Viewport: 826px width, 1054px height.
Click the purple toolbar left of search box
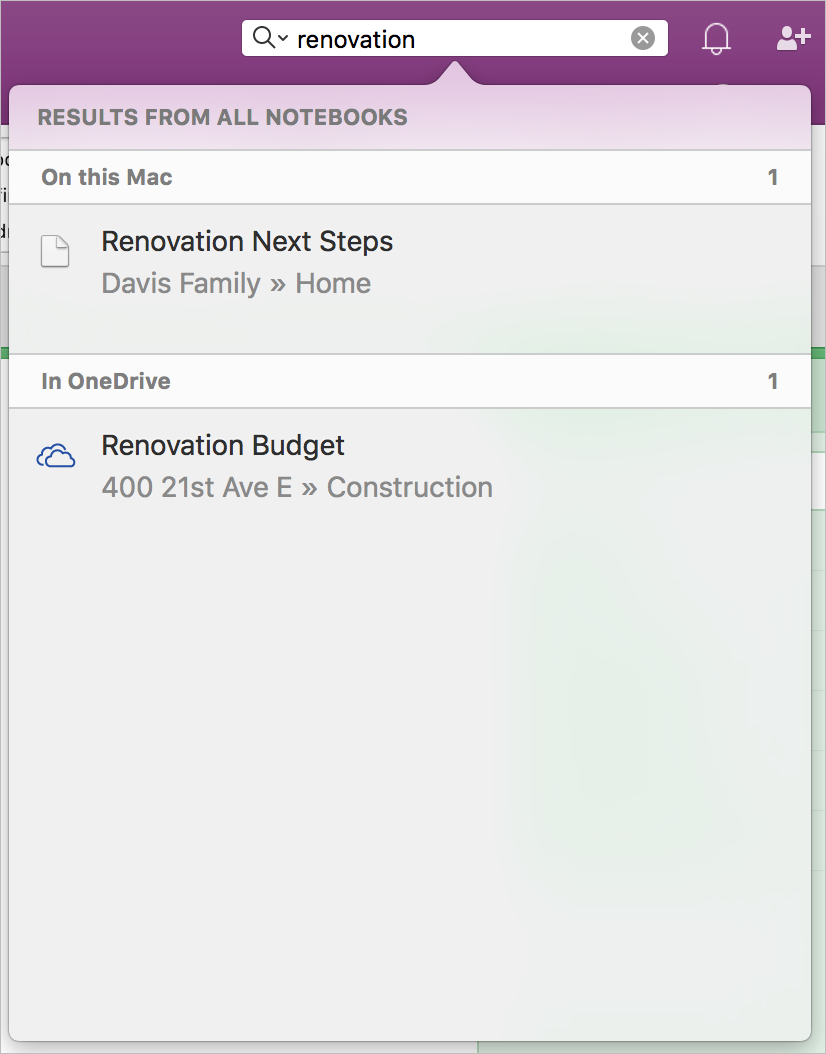(x=120, y=39)
